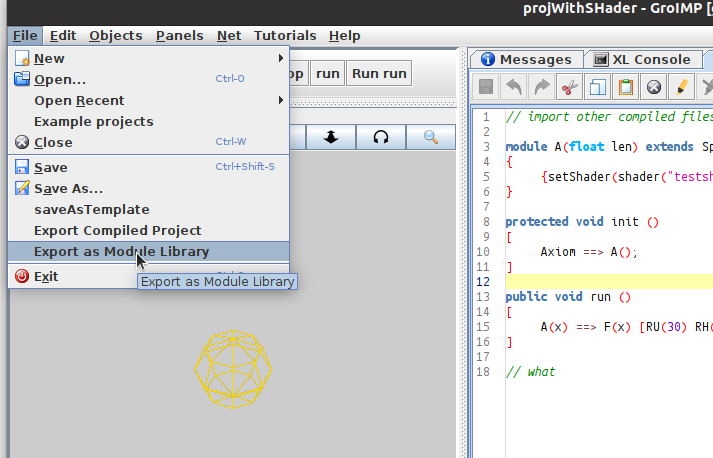
Task: Click the paste clipboard icon
Action: (626, 87)
